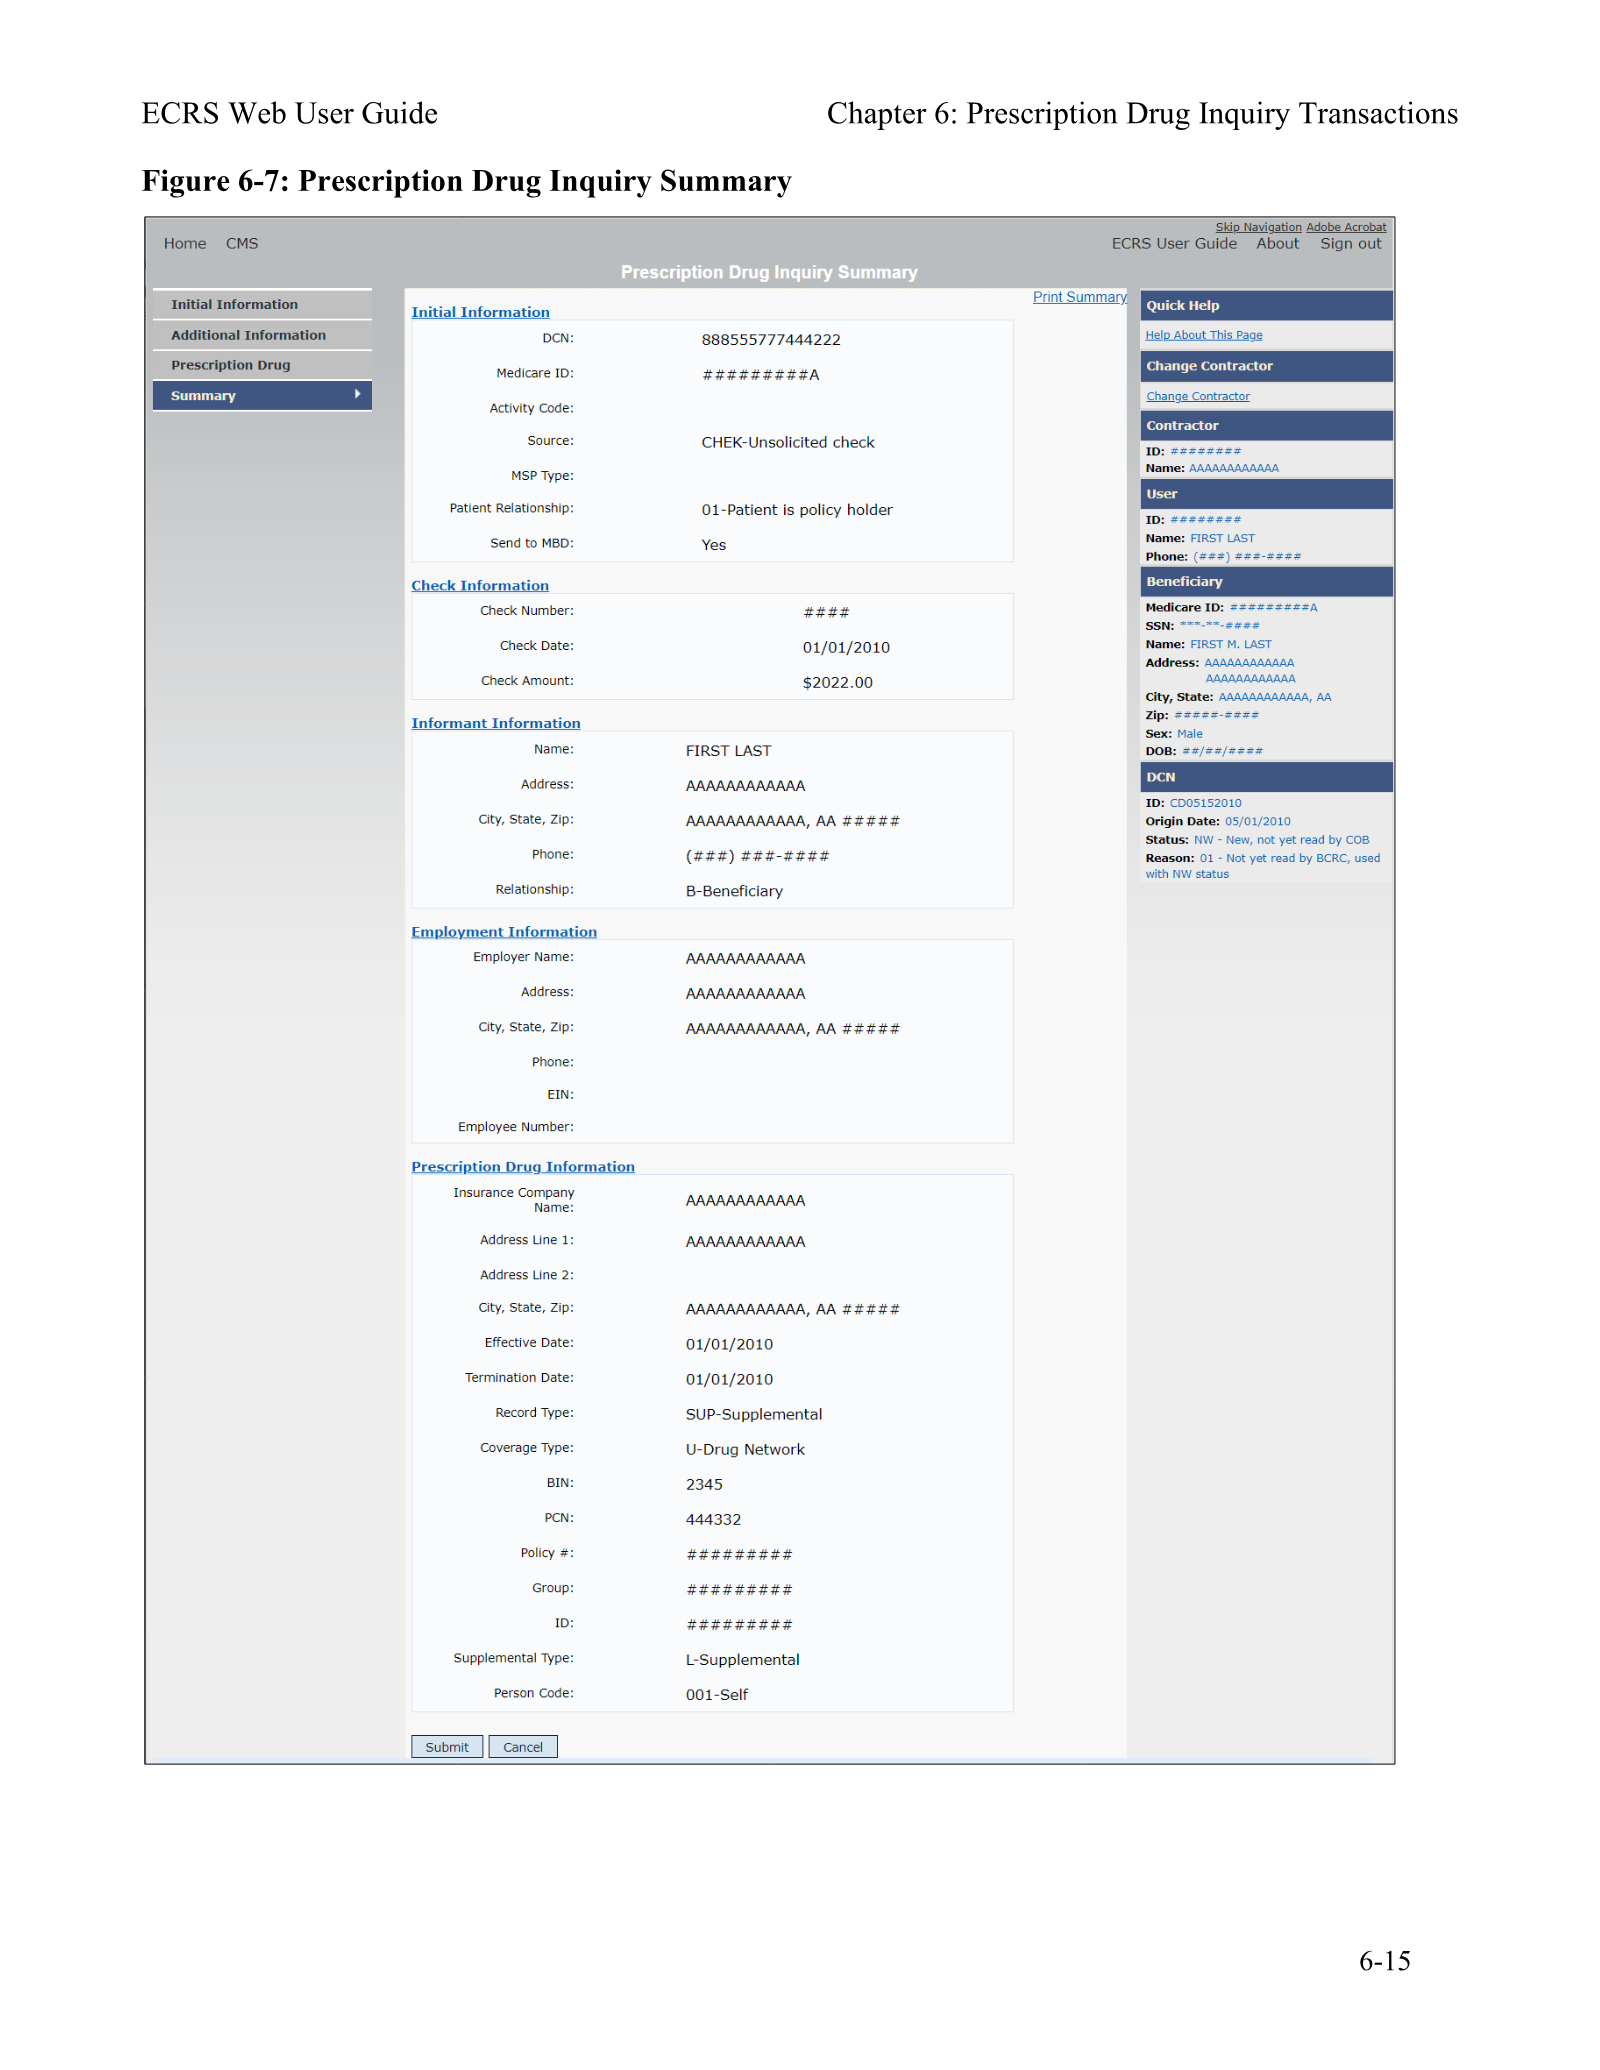Select Initial Information in left menu

pos(262,304)
